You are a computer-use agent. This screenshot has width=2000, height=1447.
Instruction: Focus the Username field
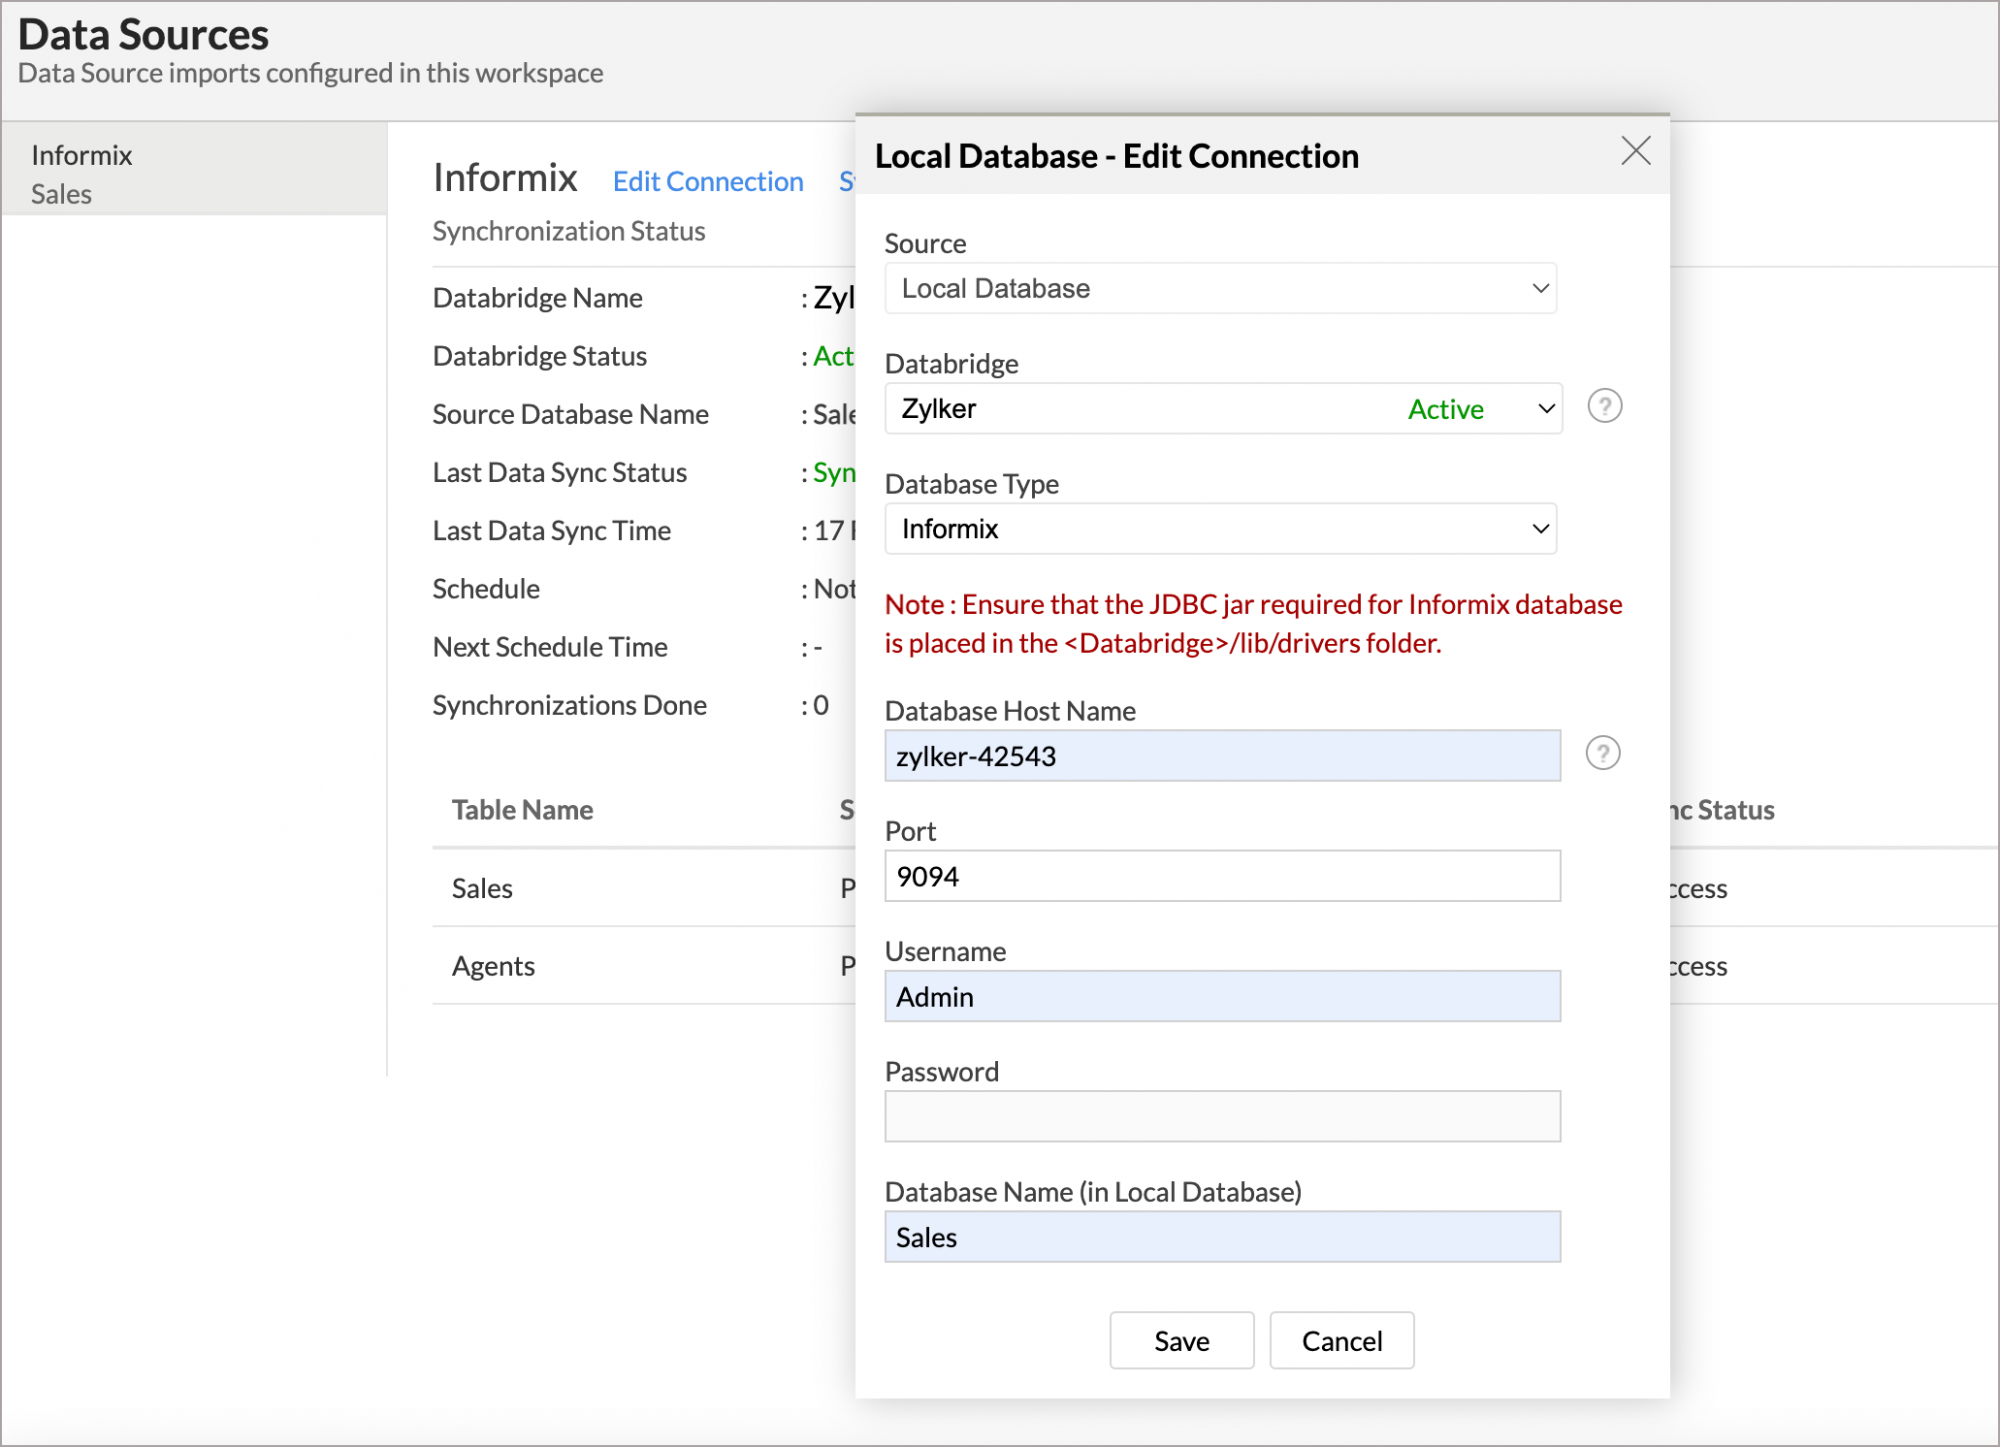tap(1221, 997)
